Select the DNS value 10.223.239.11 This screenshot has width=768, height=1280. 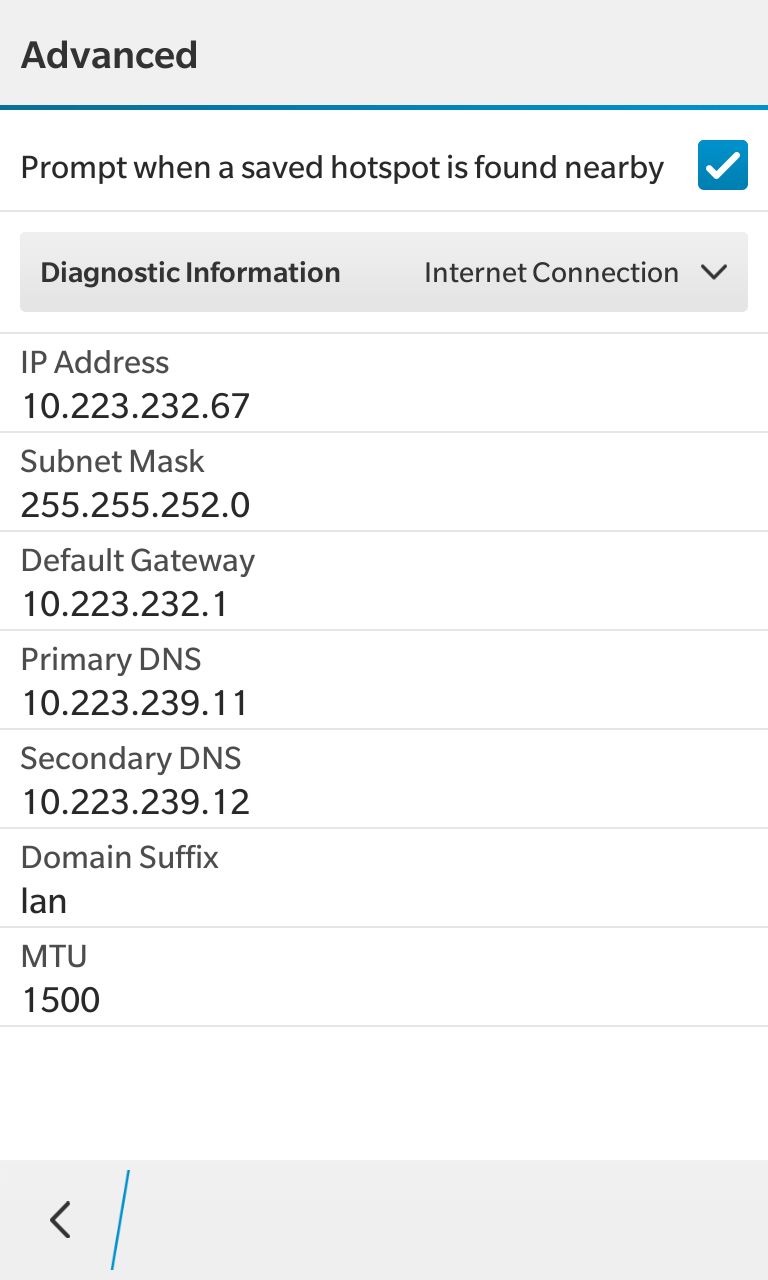(x=135, y=703)
